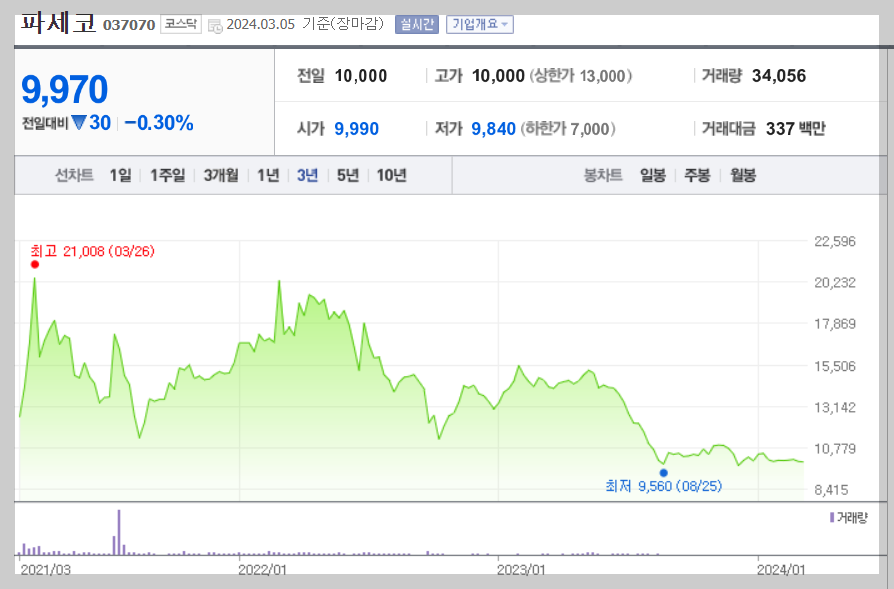Select the 1년 line chart tab

(x=268, y=175)
